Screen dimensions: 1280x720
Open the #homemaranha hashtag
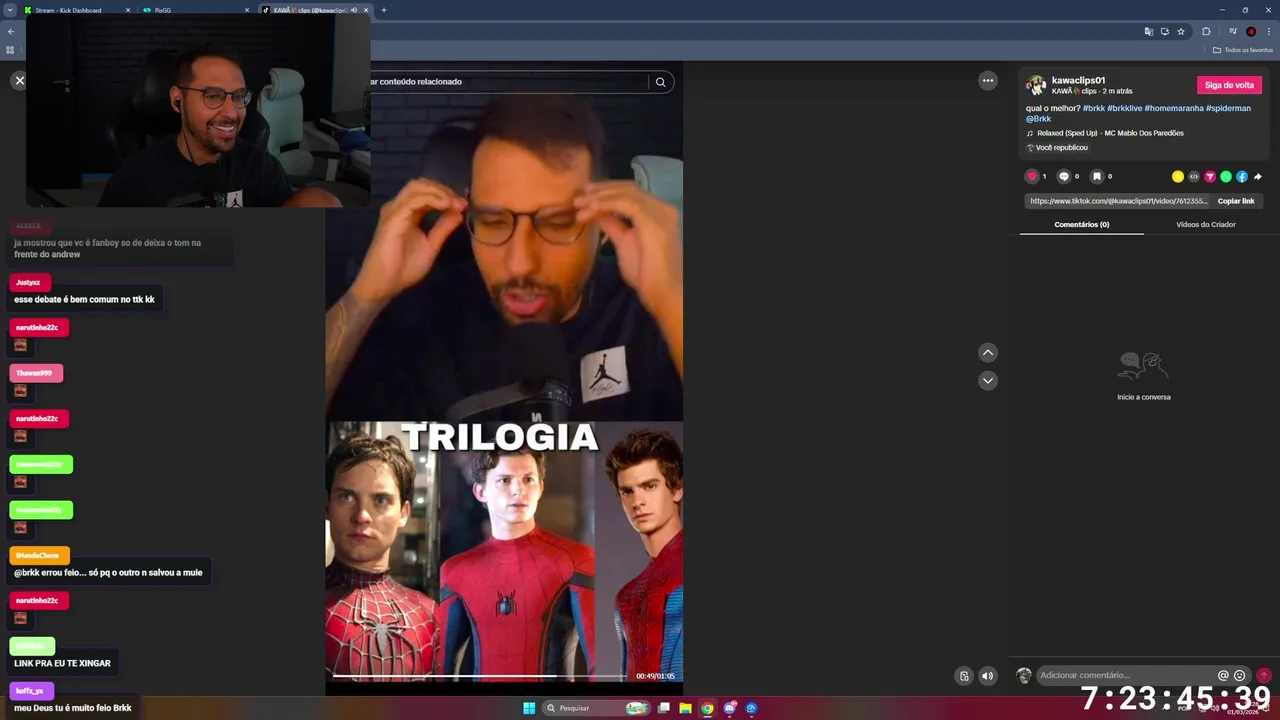1174,108
